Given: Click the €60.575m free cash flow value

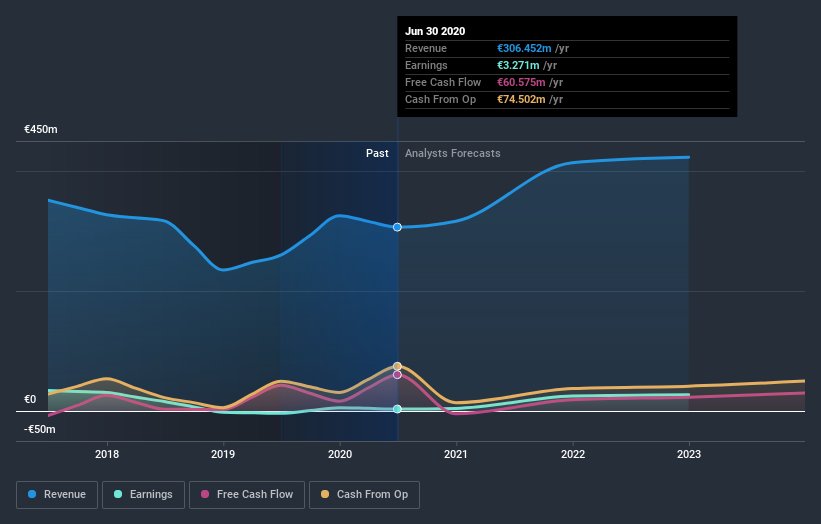Looking at the screenshot, I should [521, 82].
